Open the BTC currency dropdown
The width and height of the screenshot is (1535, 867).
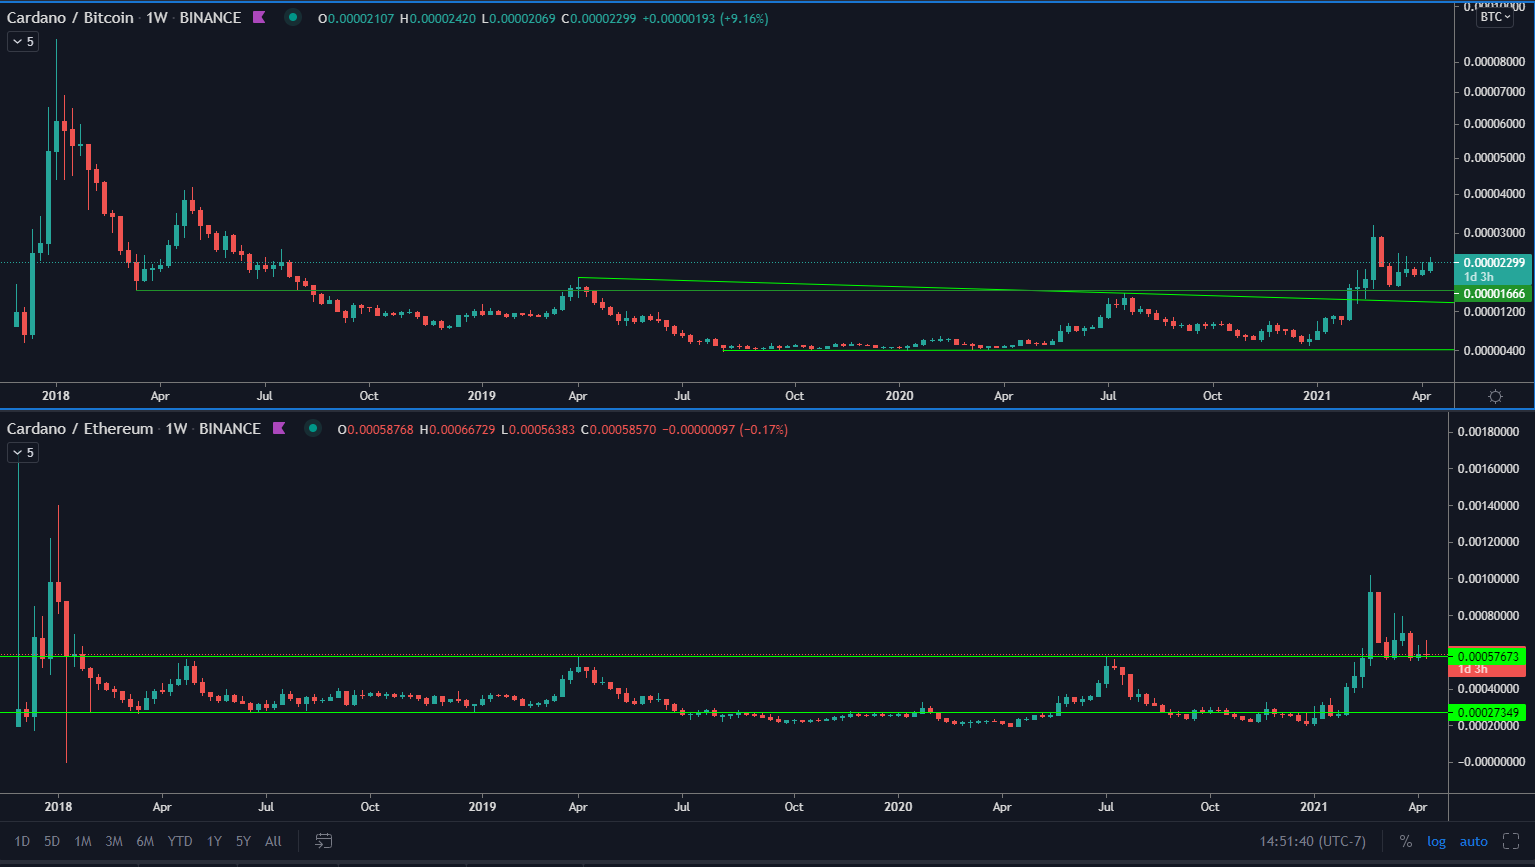(1496, 17)
